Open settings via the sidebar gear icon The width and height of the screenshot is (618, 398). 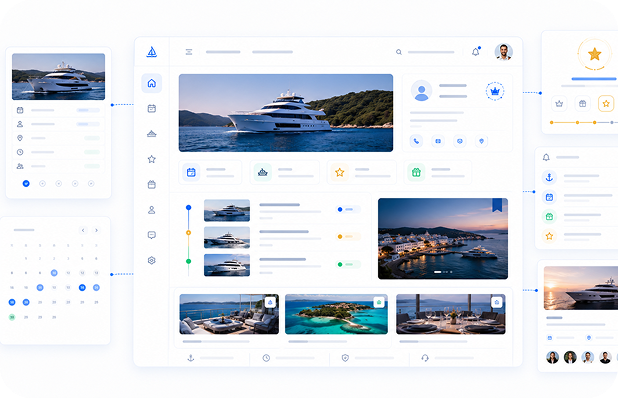click(x=152, y=260)
